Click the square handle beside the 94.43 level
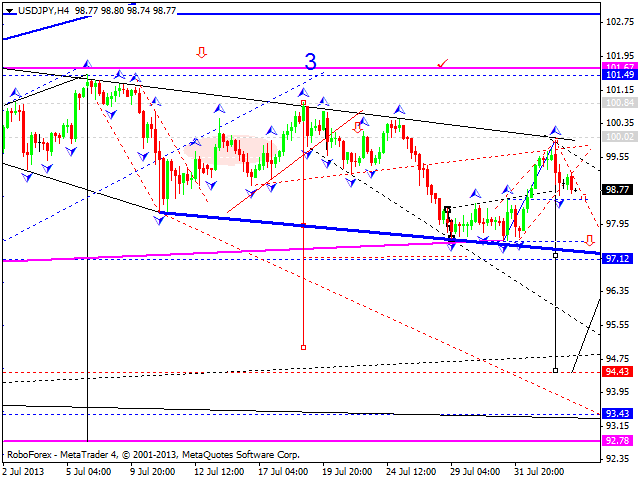Image resolution: width=640 pixels, height=480 pixels. 556,370
